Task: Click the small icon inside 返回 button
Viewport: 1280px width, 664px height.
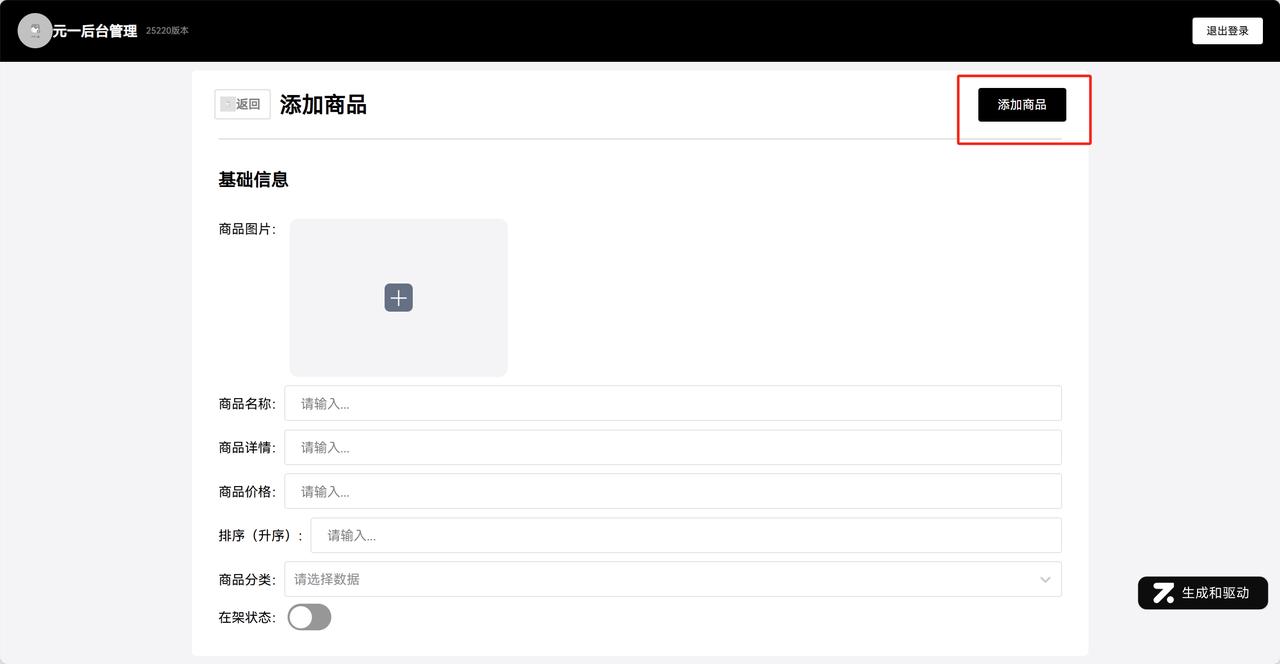Action: click(227, 104)
